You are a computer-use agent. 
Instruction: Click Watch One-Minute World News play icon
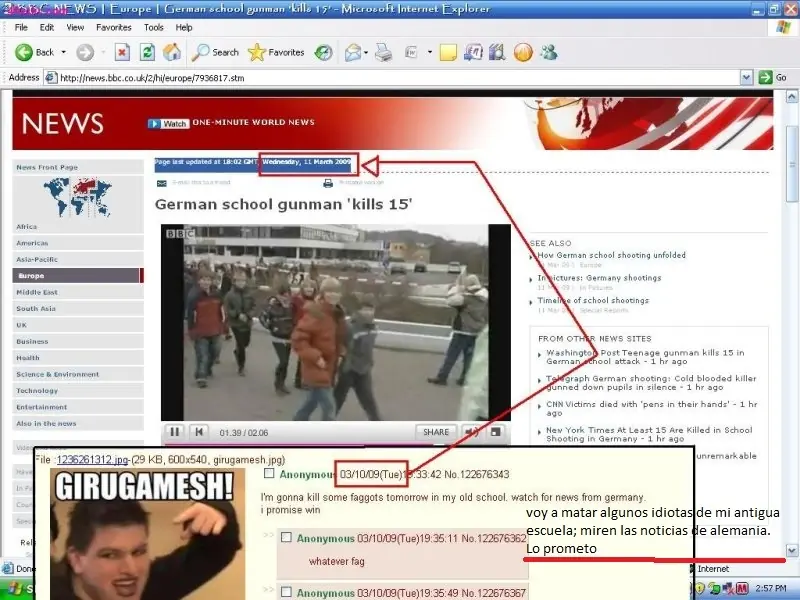coord(154,123)
